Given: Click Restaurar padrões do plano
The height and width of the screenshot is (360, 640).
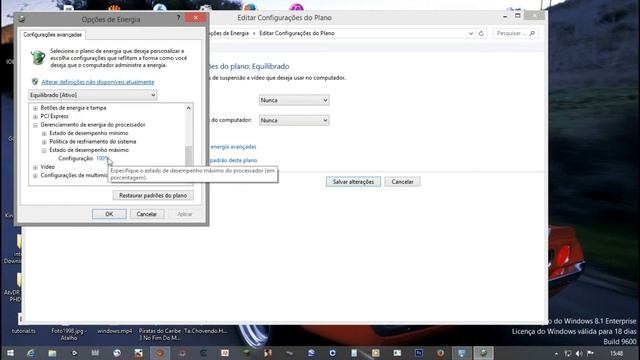Looking at the screenshot, I should (x=153, y=196).
